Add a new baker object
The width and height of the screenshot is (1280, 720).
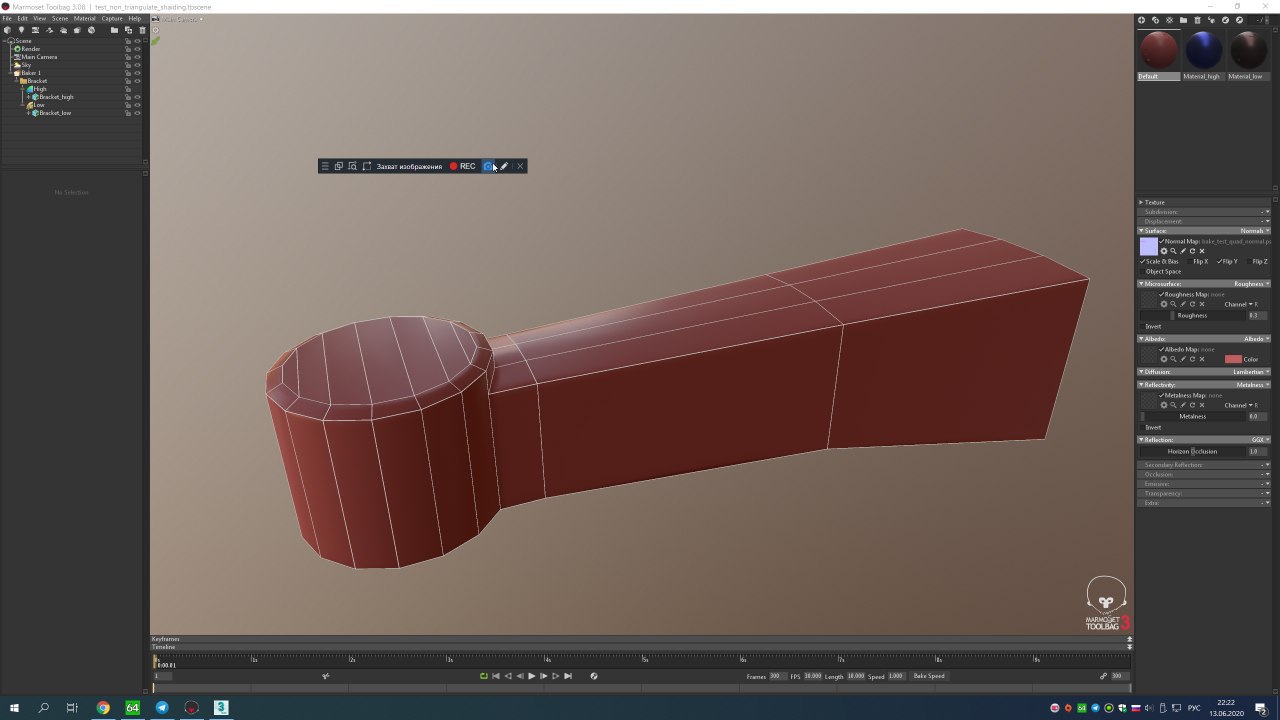click(x=77, y=30)
